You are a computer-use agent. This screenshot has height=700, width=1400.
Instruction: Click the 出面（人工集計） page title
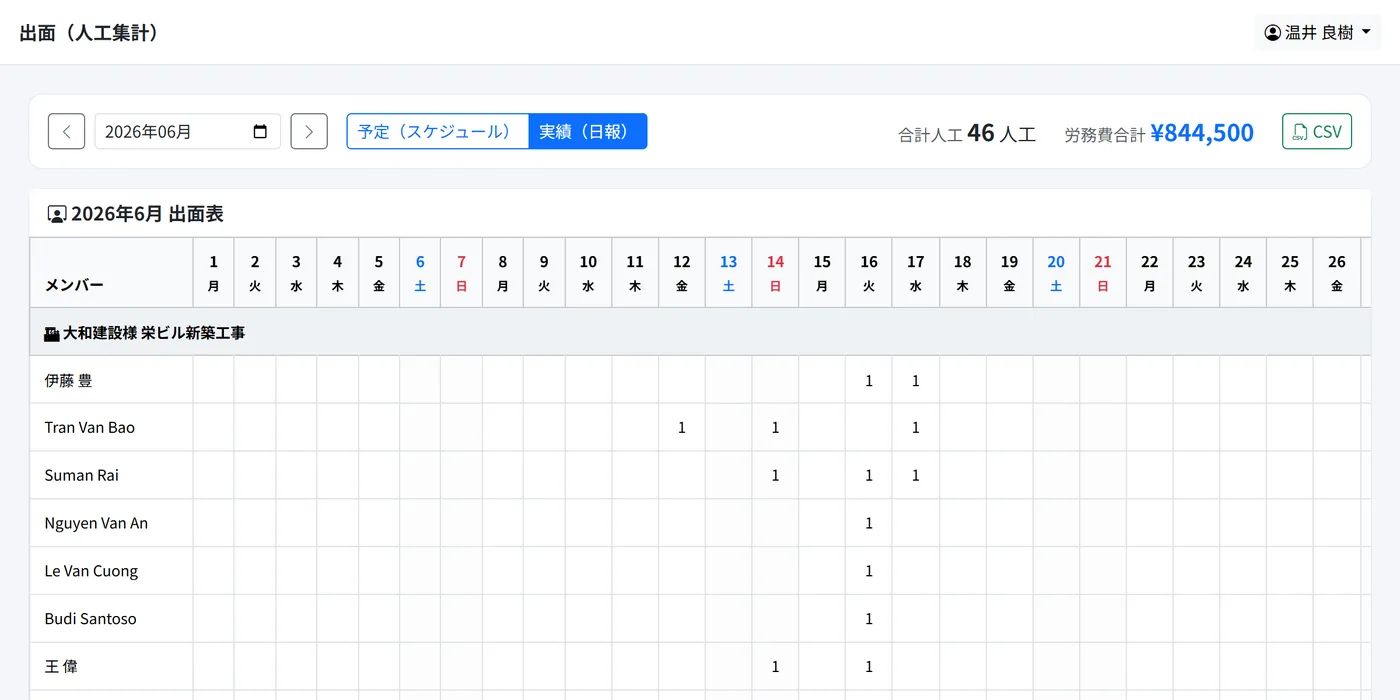pos(89,33)
